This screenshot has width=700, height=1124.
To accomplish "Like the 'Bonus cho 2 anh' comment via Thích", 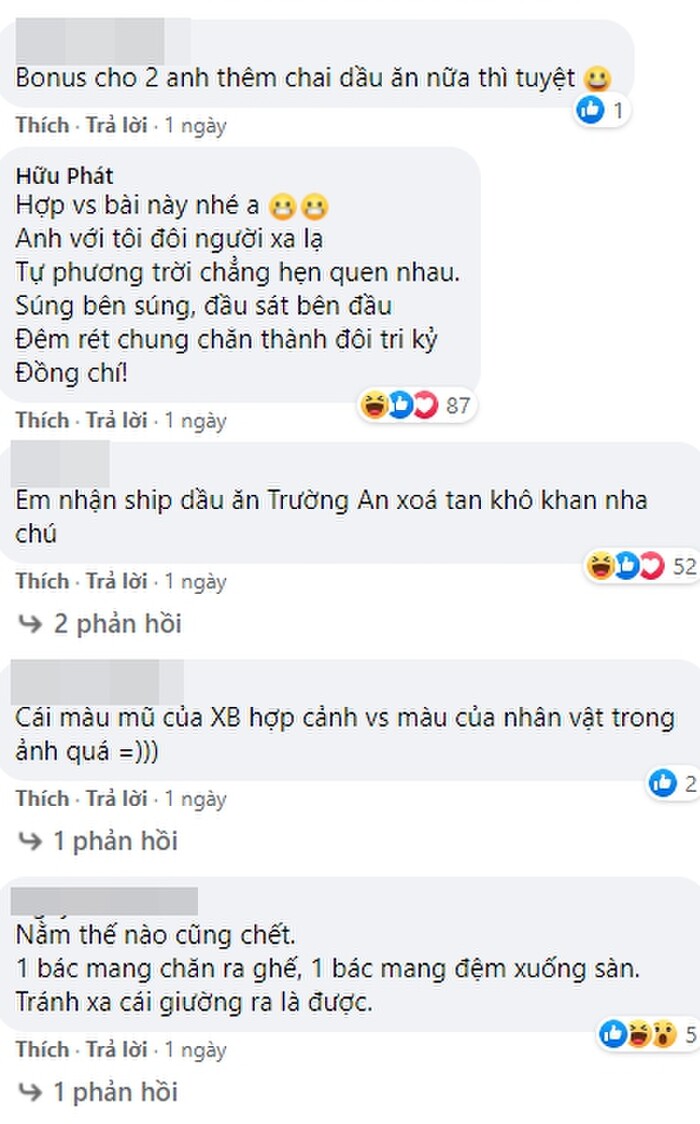I will pos(42,126).
